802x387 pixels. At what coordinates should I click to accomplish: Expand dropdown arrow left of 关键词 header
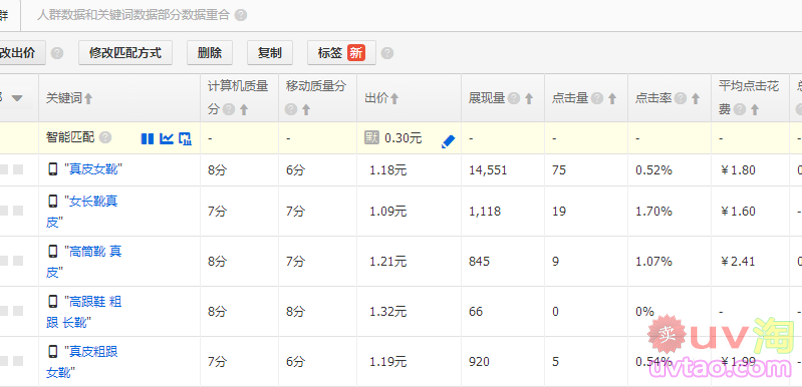pyautogui.click(x=17, y=98)
